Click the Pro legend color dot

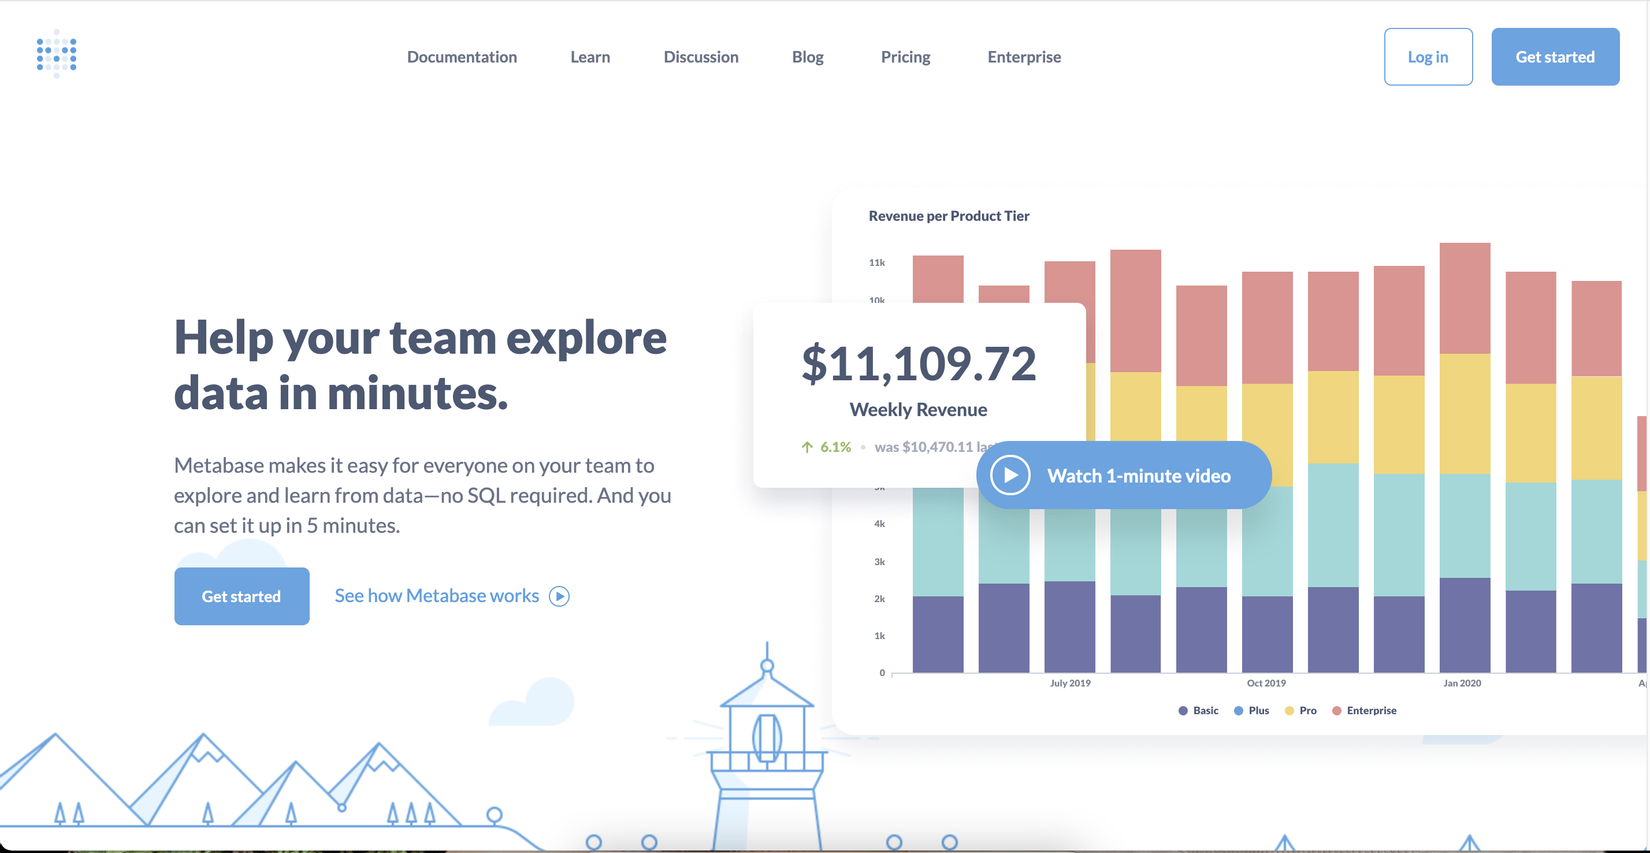tap(1289, 711)
